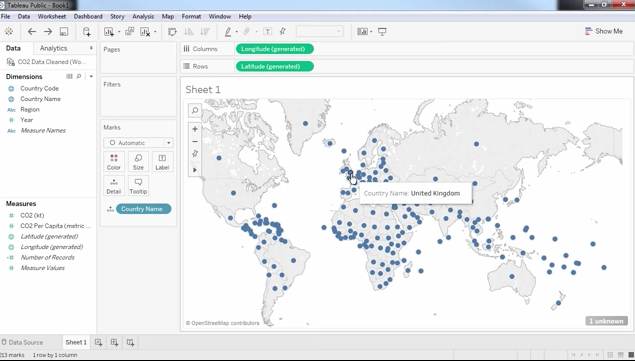Click the Fix axes pin icon in toolbar
This screenshot has width=635, height=361.
pyautogui.click(x=283, y=31)
